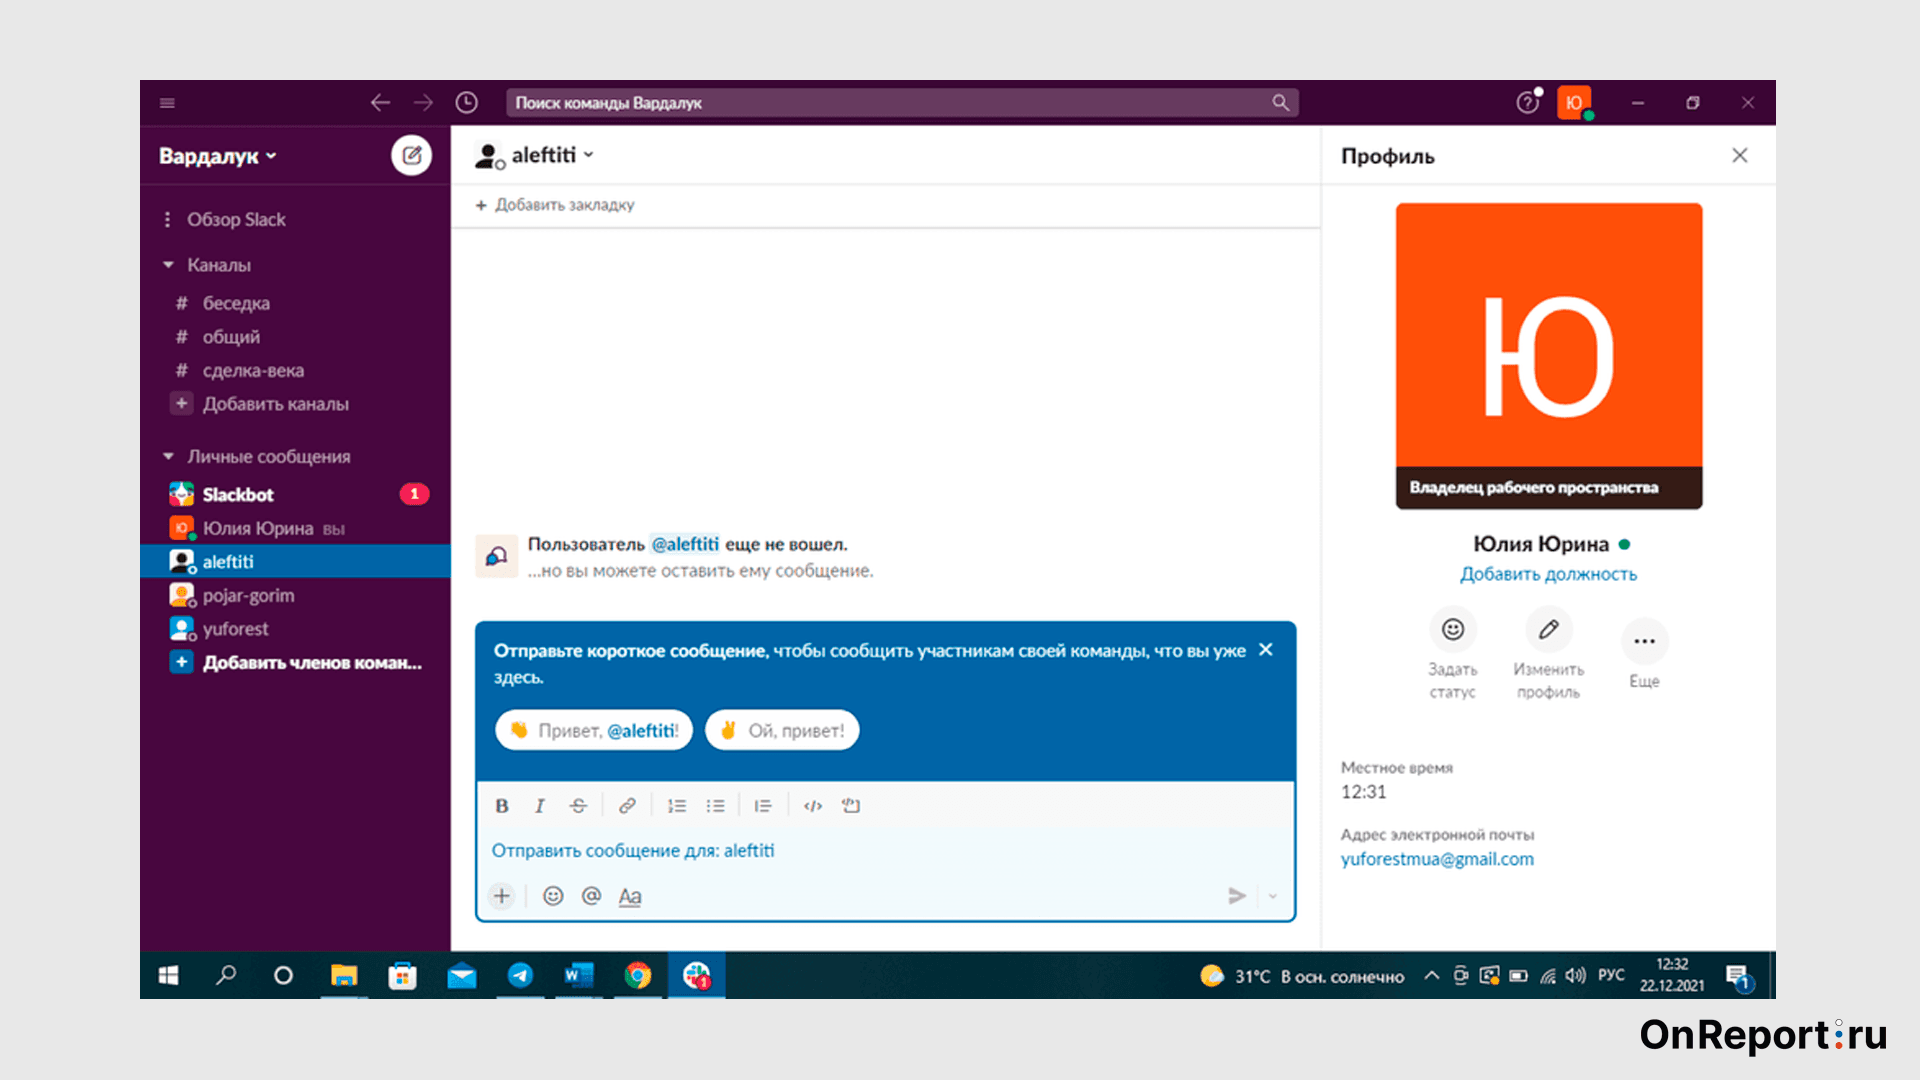The image size is (1920, 1080).
Task: Open the беседка channel
Action: (x=236, y=303)
